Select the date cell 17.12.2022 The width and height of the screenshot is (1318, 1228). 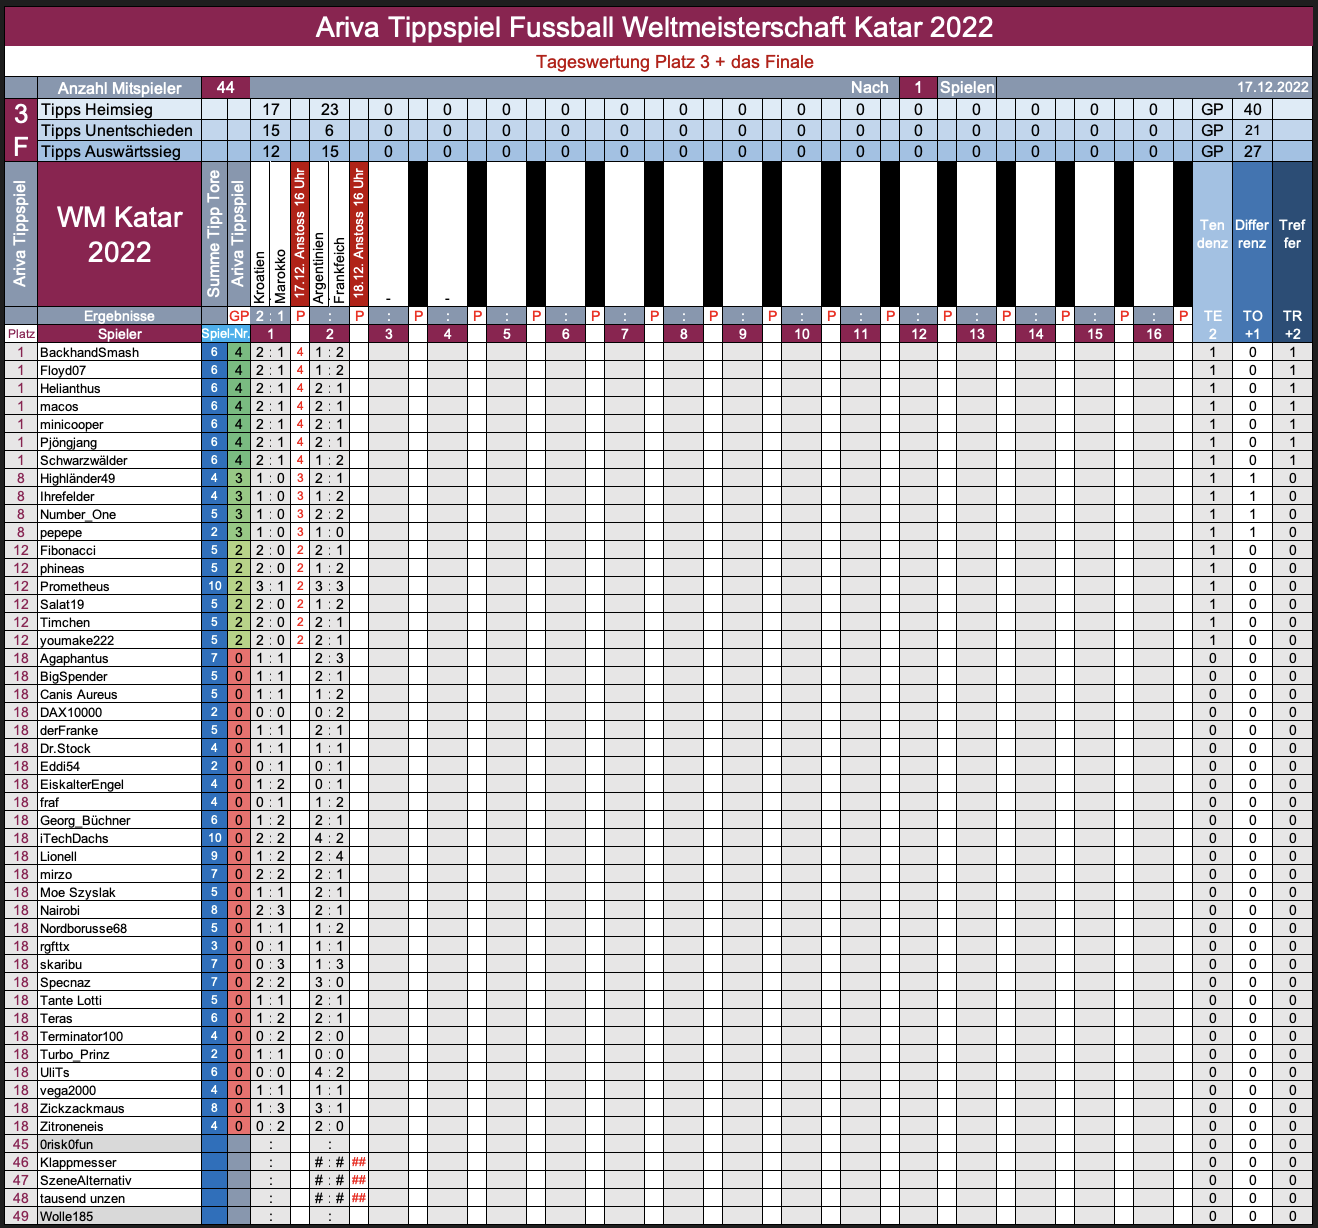[x=1272, y=88]
